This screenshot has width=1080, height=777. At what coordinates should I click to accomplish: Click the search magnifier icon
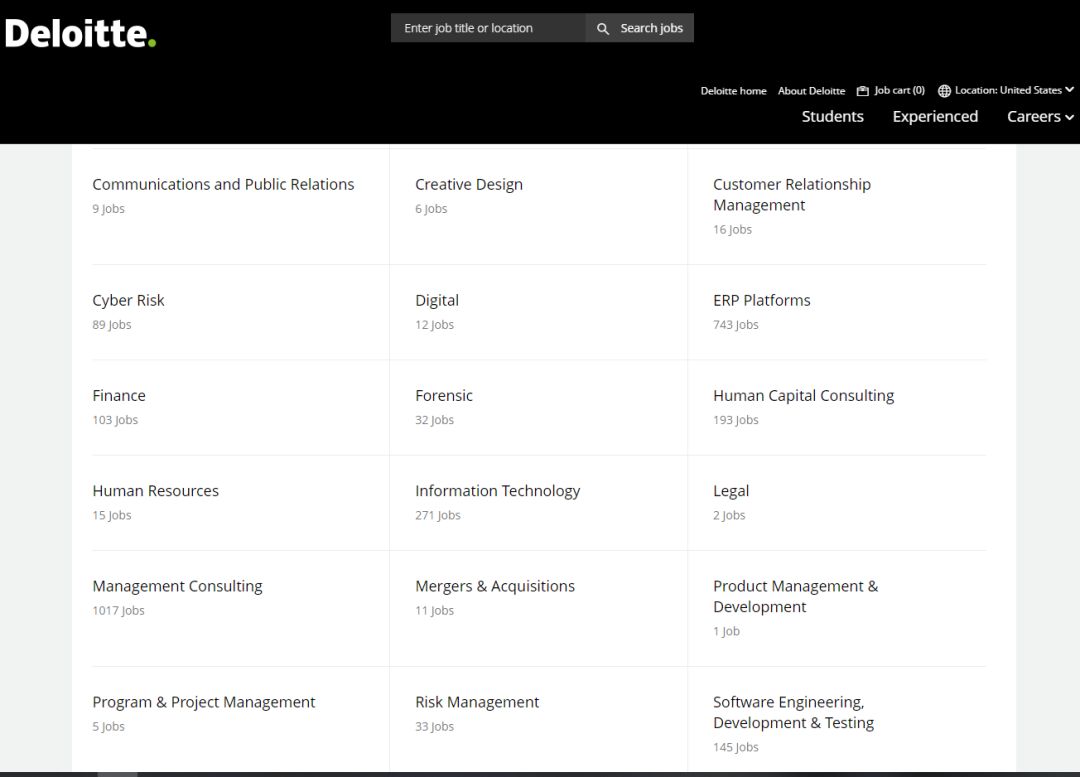(x=603, y=28)
